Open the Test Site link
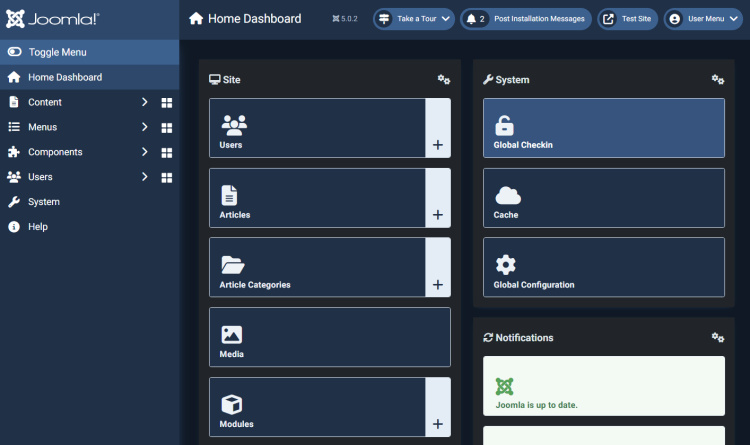Viewport: 750px width, 445px height. pos(627,19)
